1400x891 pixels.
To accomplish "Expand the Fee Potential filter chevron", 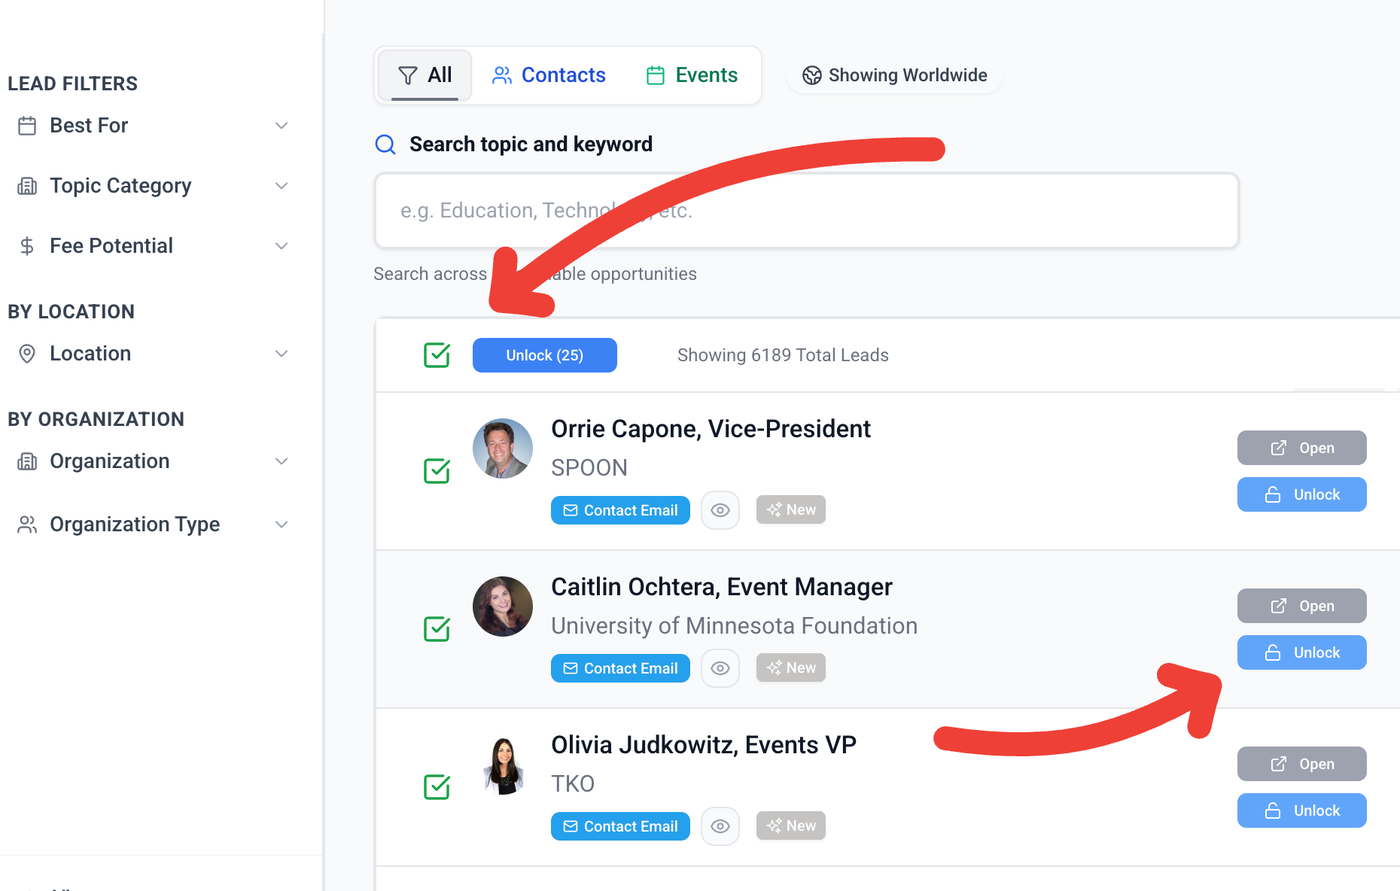I will pos(282,246).
